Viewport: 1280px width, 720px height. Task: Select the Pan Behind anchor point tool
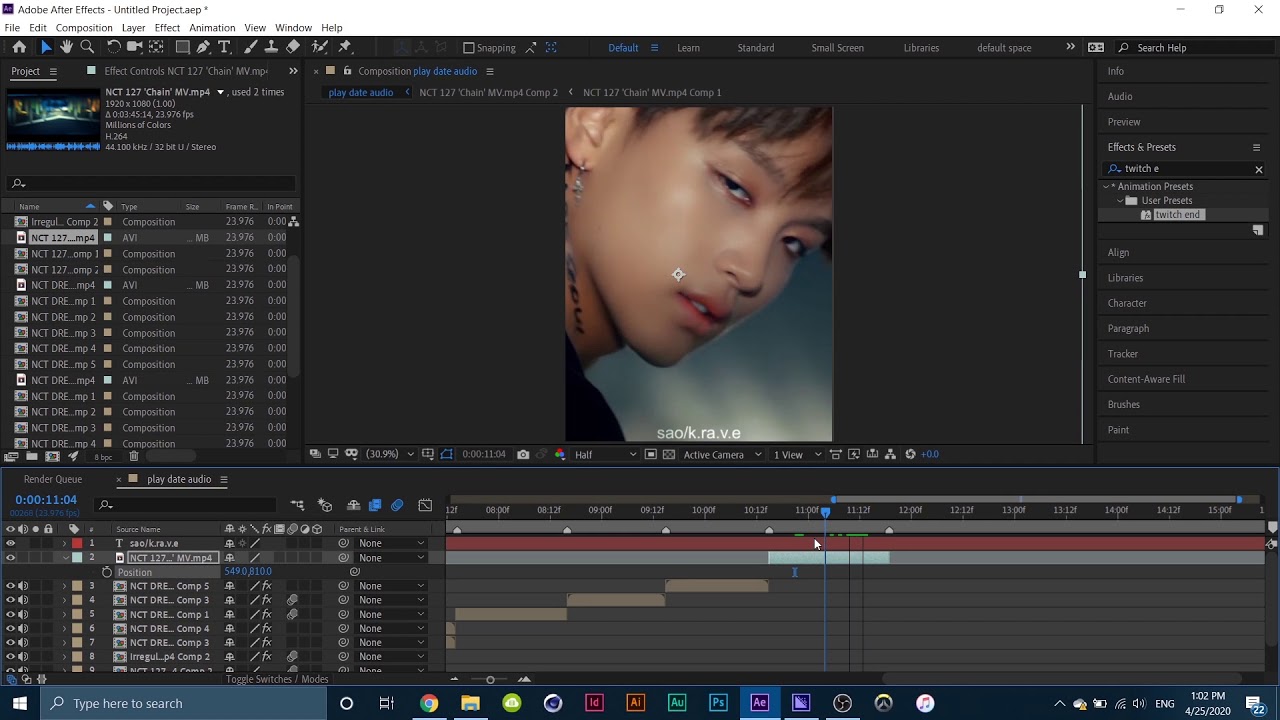tap(156, 47)
